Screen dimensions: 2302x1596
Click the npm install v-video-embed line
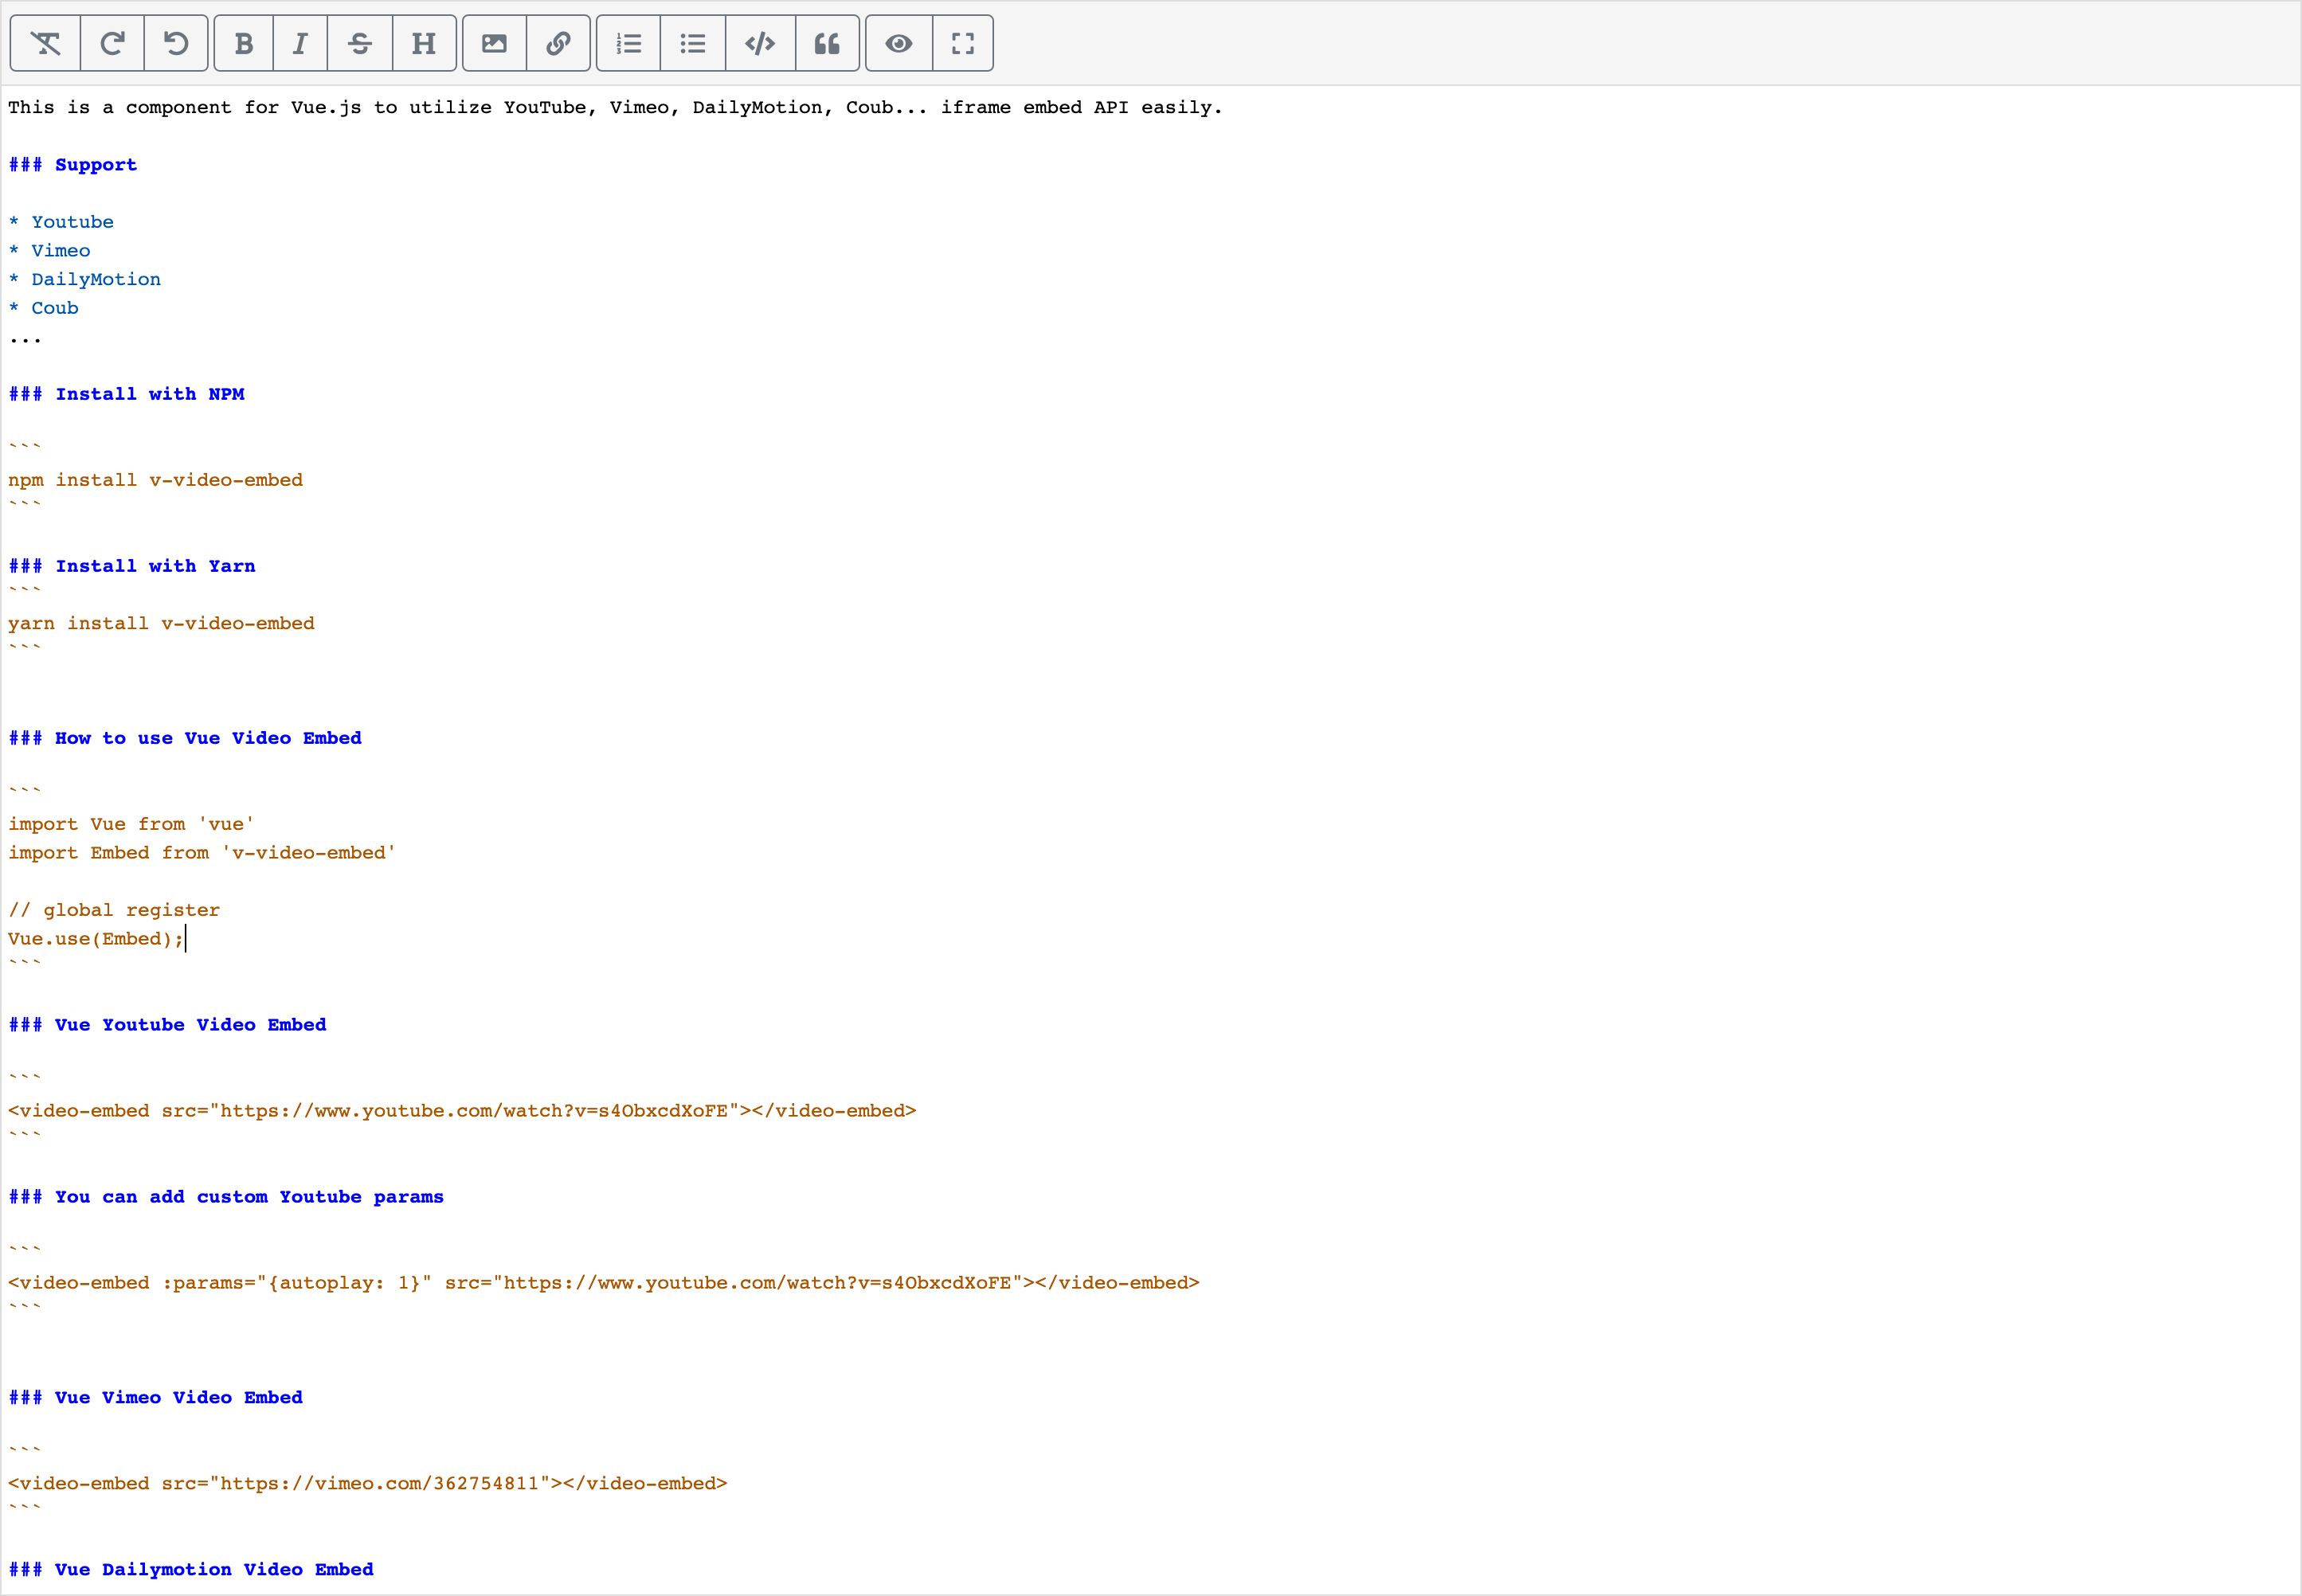pyautogui.click(x=155, y=480)
